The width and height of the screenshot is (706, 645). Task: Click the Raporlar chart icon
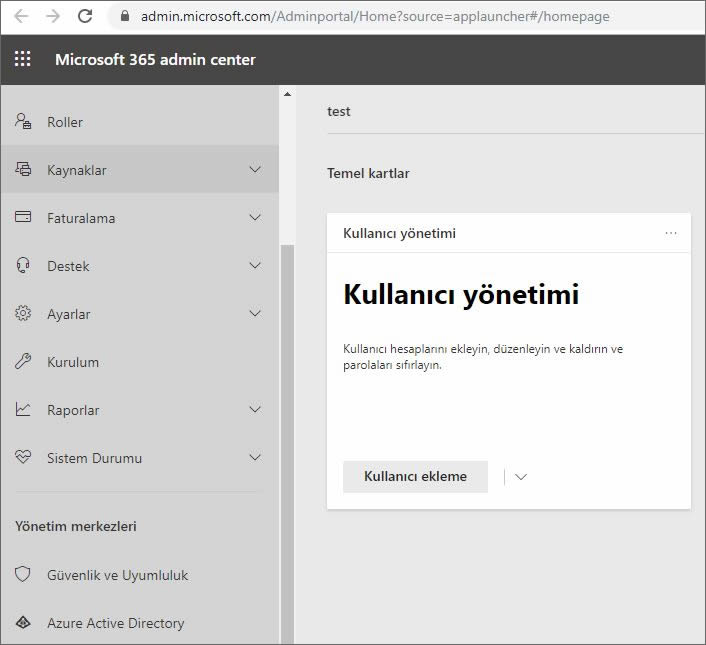tap(23, 409)
